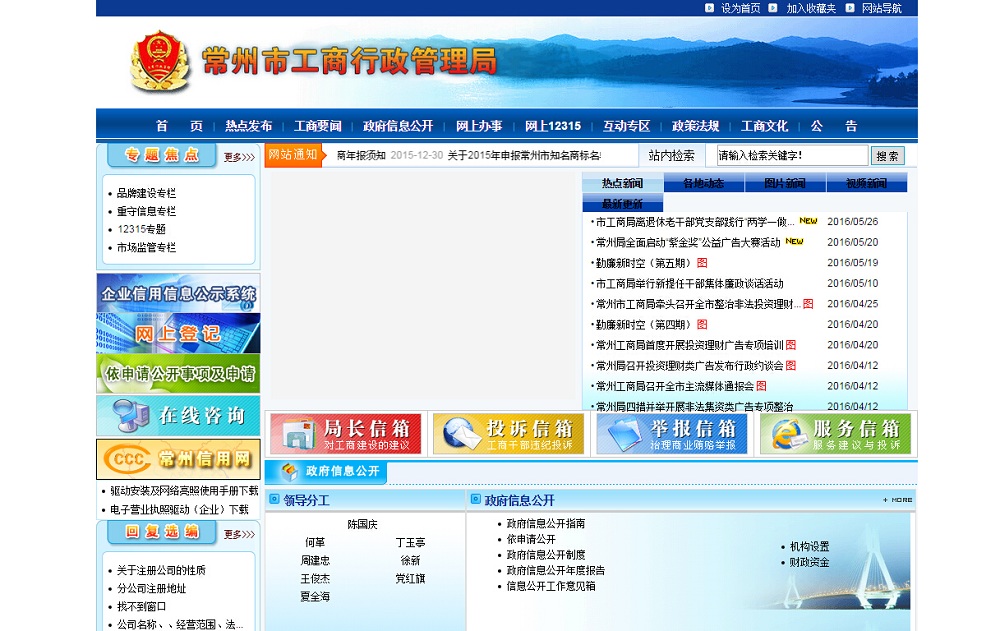Open the 依申请公开 link
This screenshot has width=1000, height=631.
coord(531,539)
